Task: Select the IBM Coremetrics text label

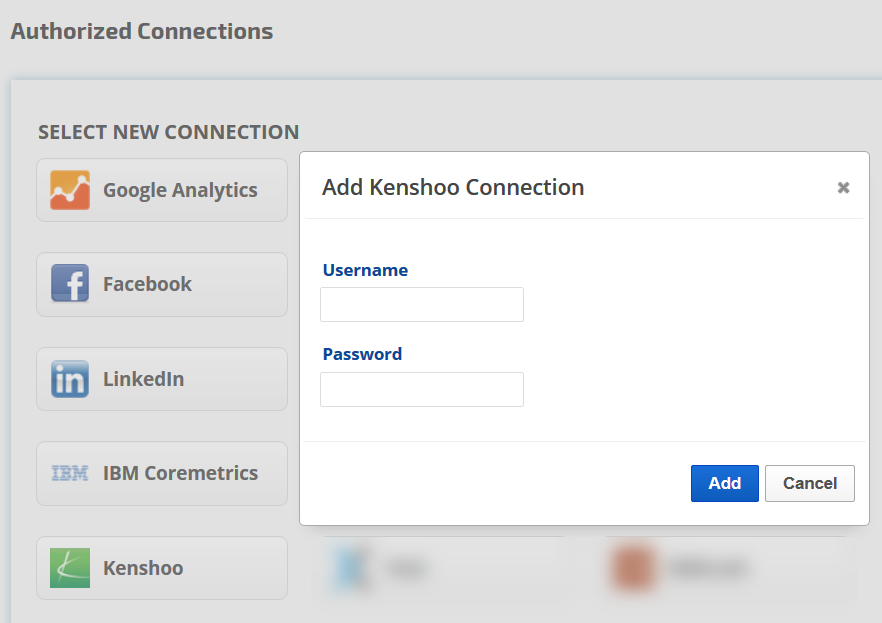Action: click(180, 473)
